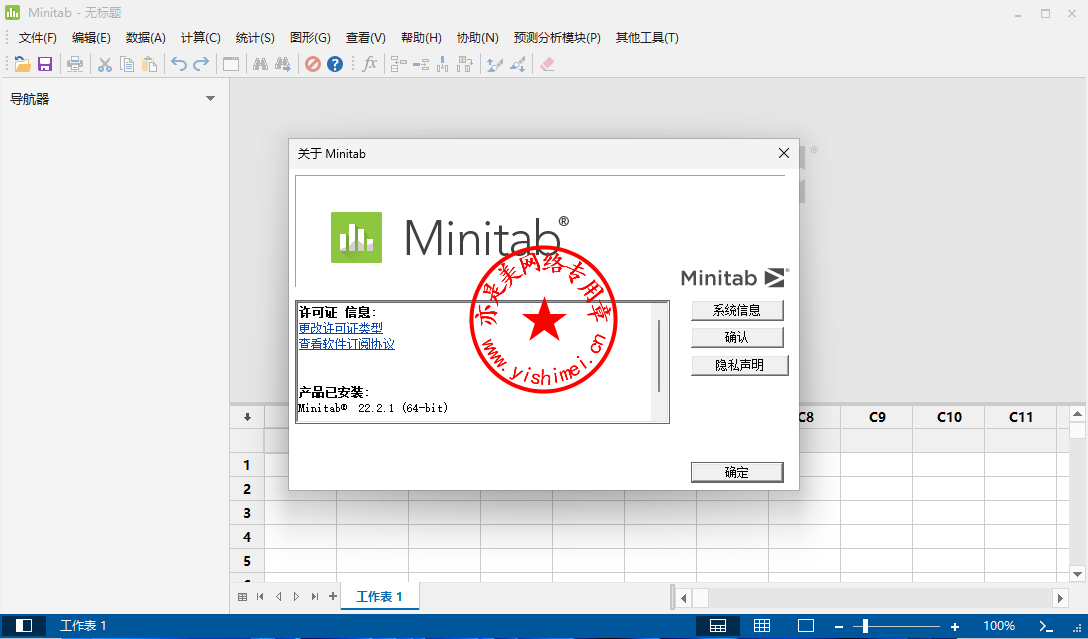Open the 文件(F) menu

point(37,38)
